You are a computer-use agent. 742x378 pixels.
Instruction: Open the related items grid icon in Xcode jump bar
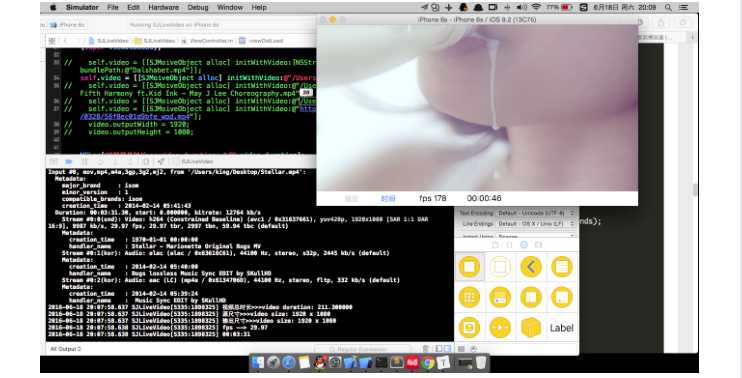[52, 41]
